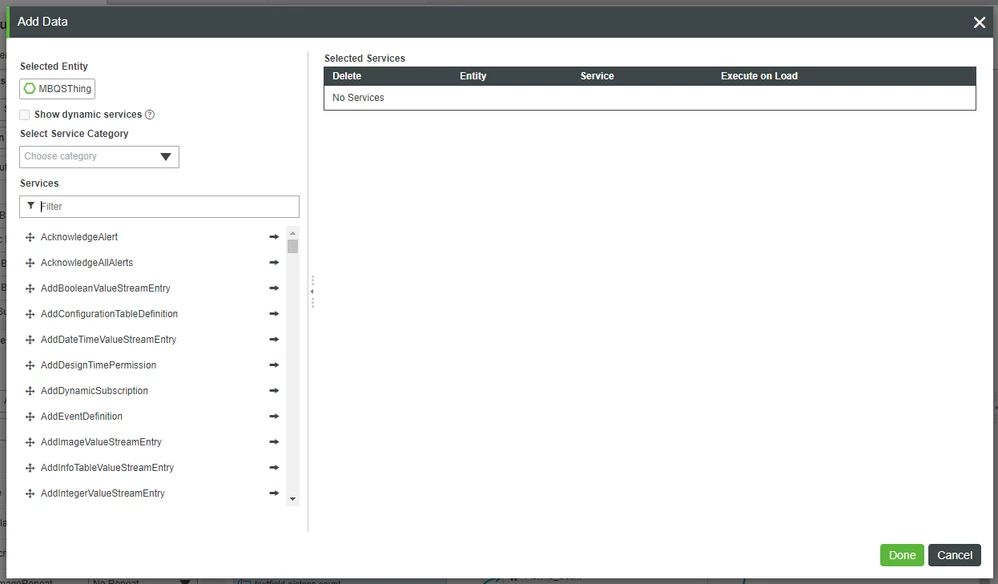Click the arrow icon next to AddEventDefinition
Viewport: 998px width, 584px height.
[x=272, y=416]
